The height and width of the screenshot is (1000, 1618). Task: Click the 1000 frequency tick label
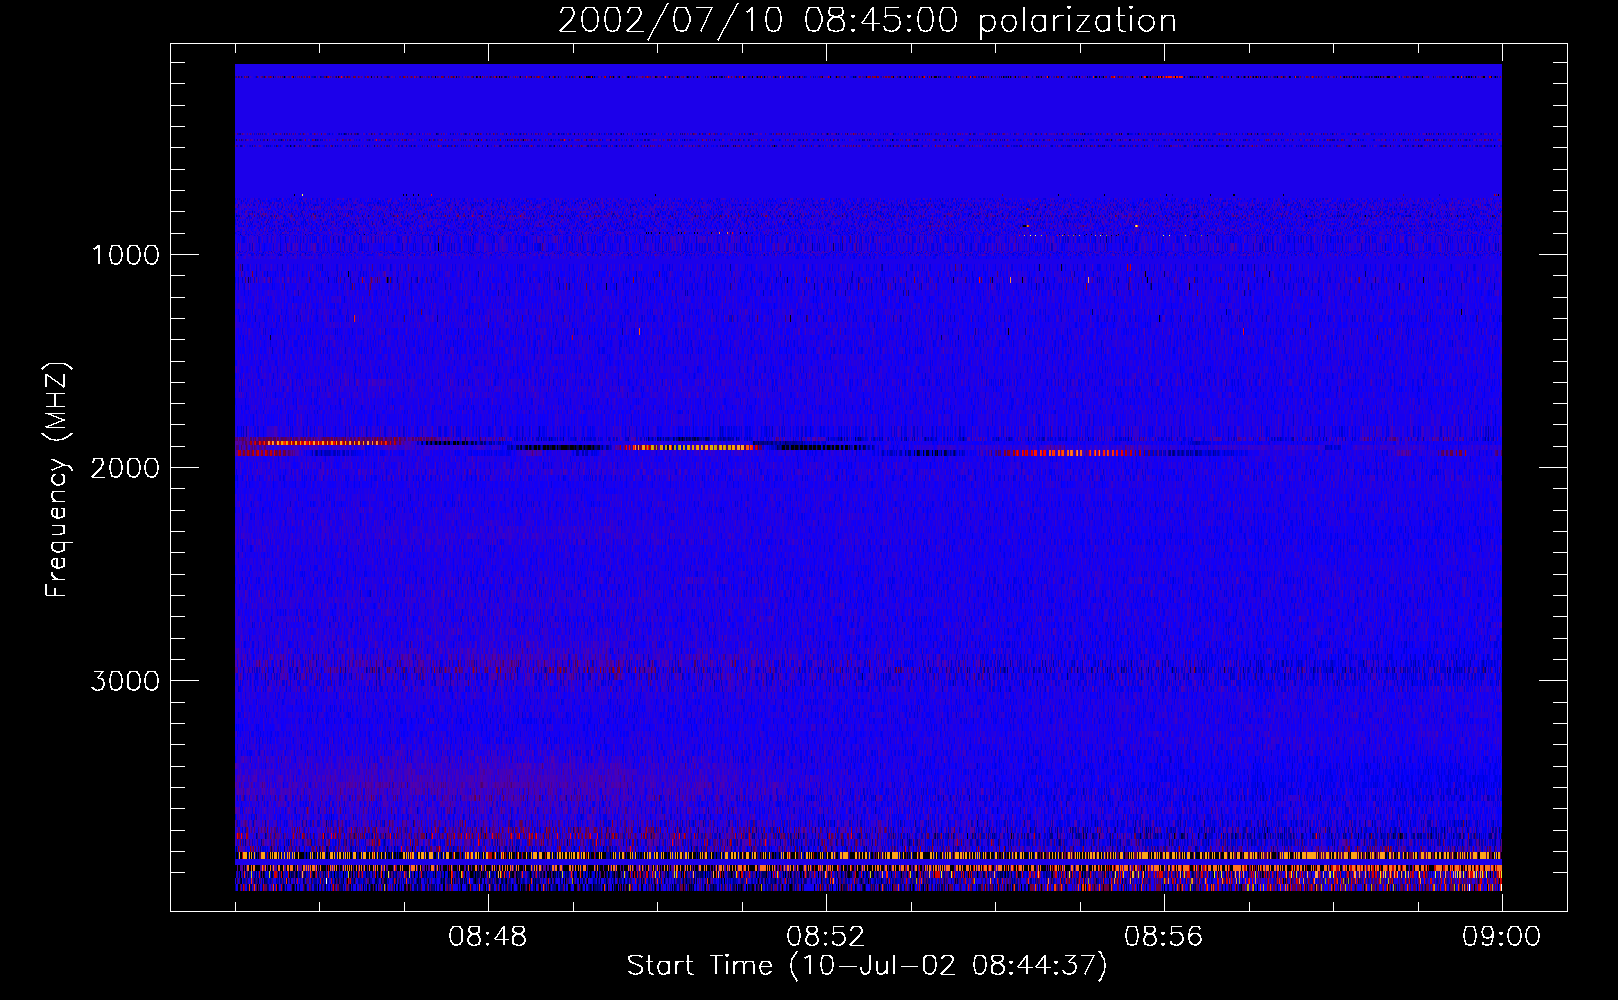click(125, 255)
